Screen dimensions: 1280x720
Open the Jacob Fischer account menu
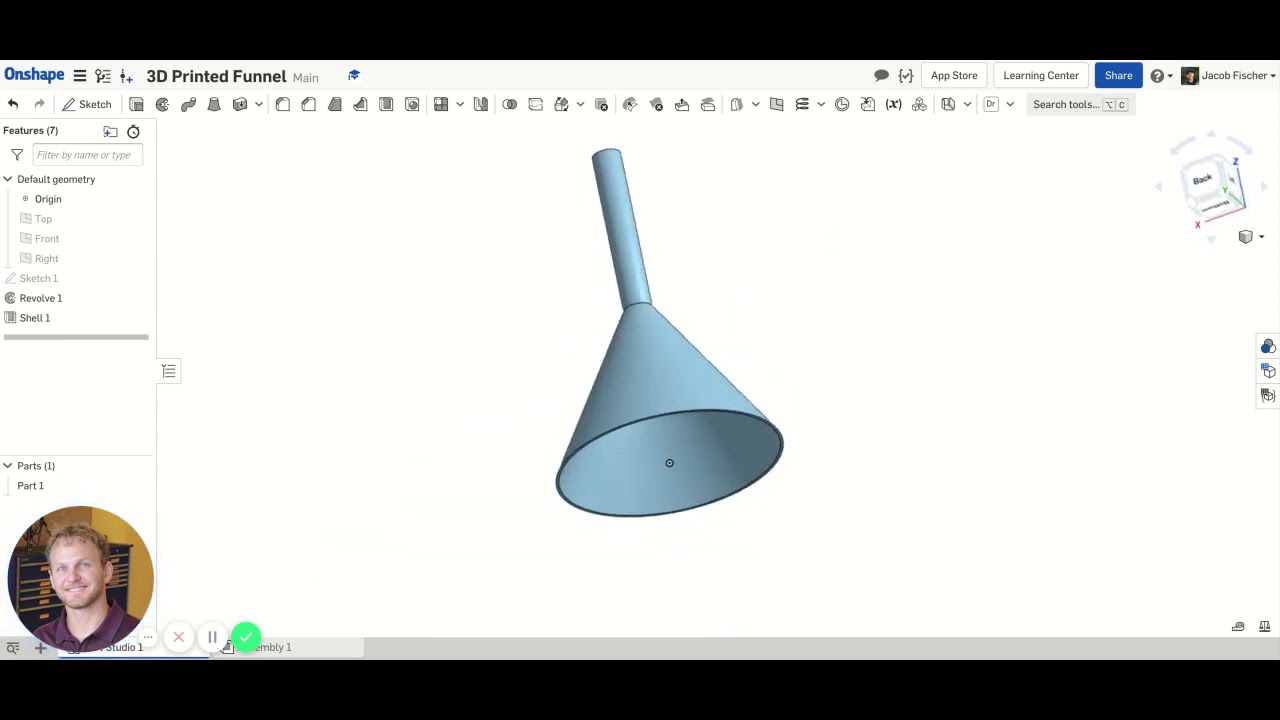(x=1229, y=76)
